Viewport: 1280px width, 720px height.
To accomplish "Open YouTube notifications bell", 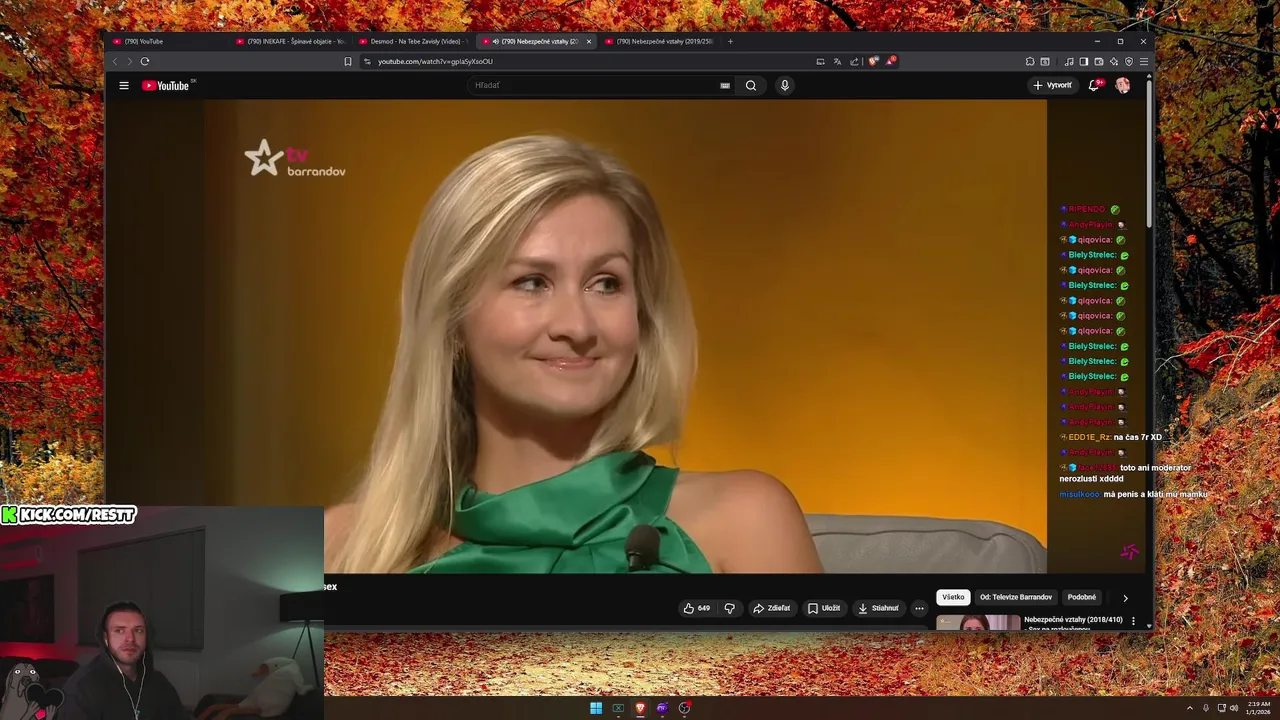I will pyautogui.click(x=1094, y=85).
